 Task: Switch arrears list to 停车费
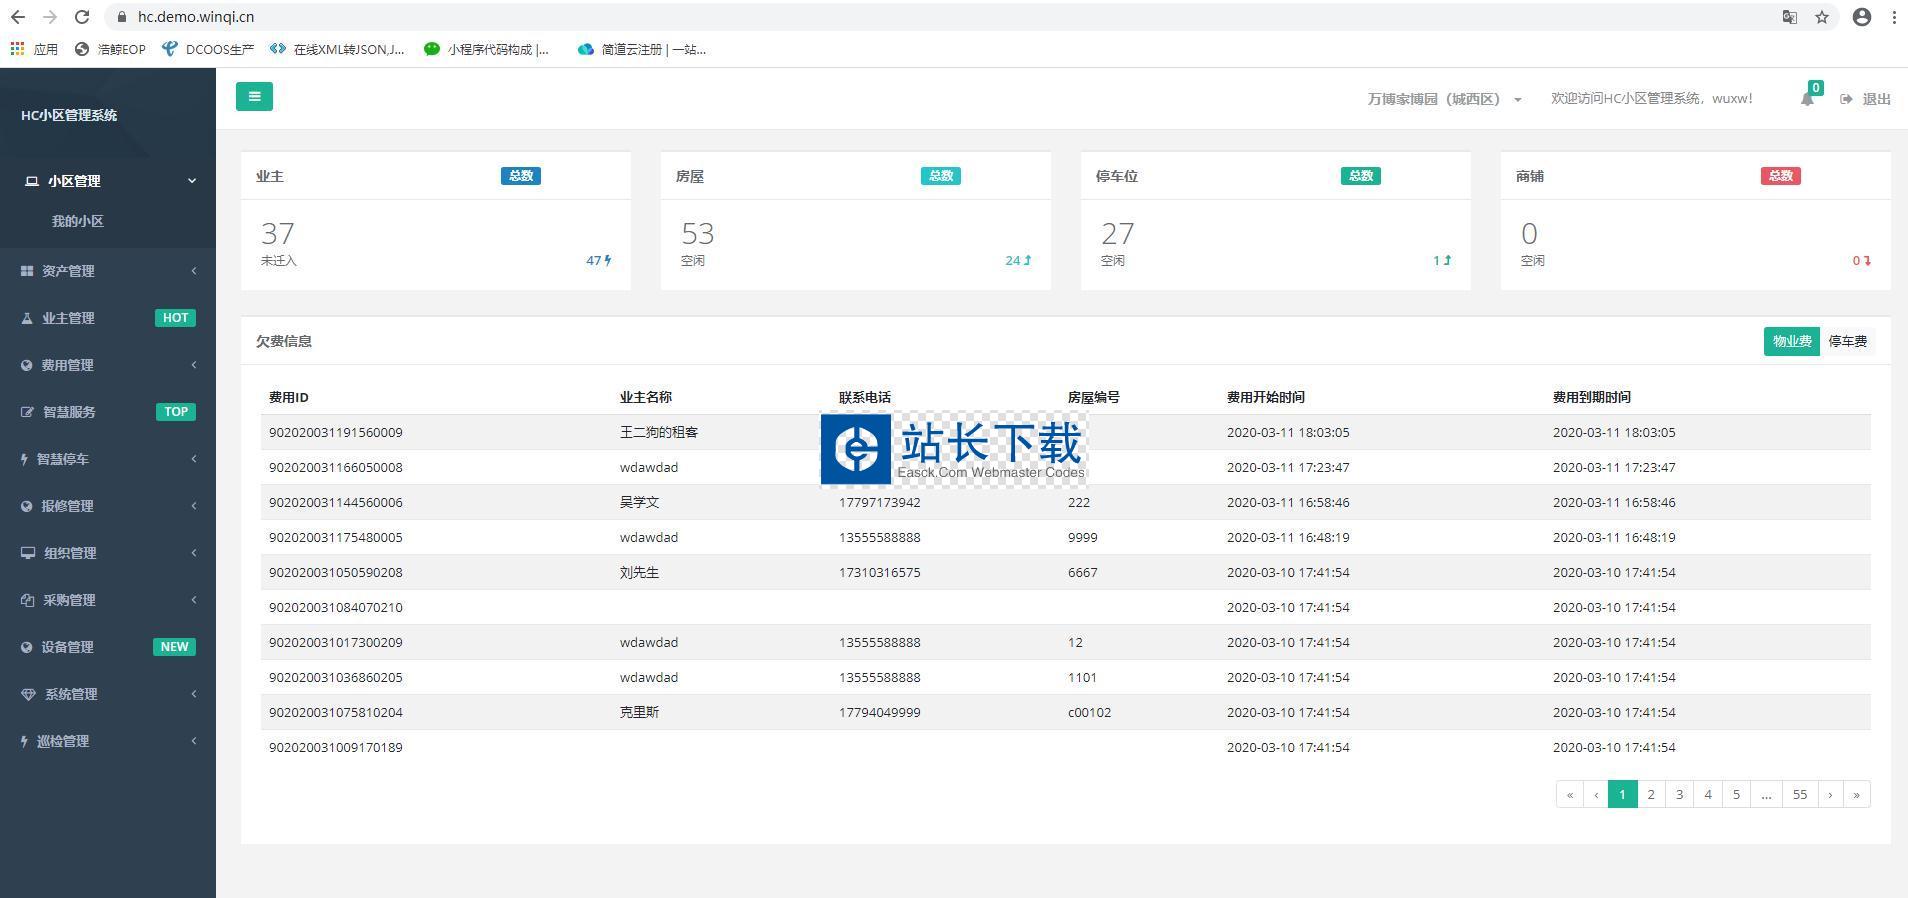pos(1847,341)
